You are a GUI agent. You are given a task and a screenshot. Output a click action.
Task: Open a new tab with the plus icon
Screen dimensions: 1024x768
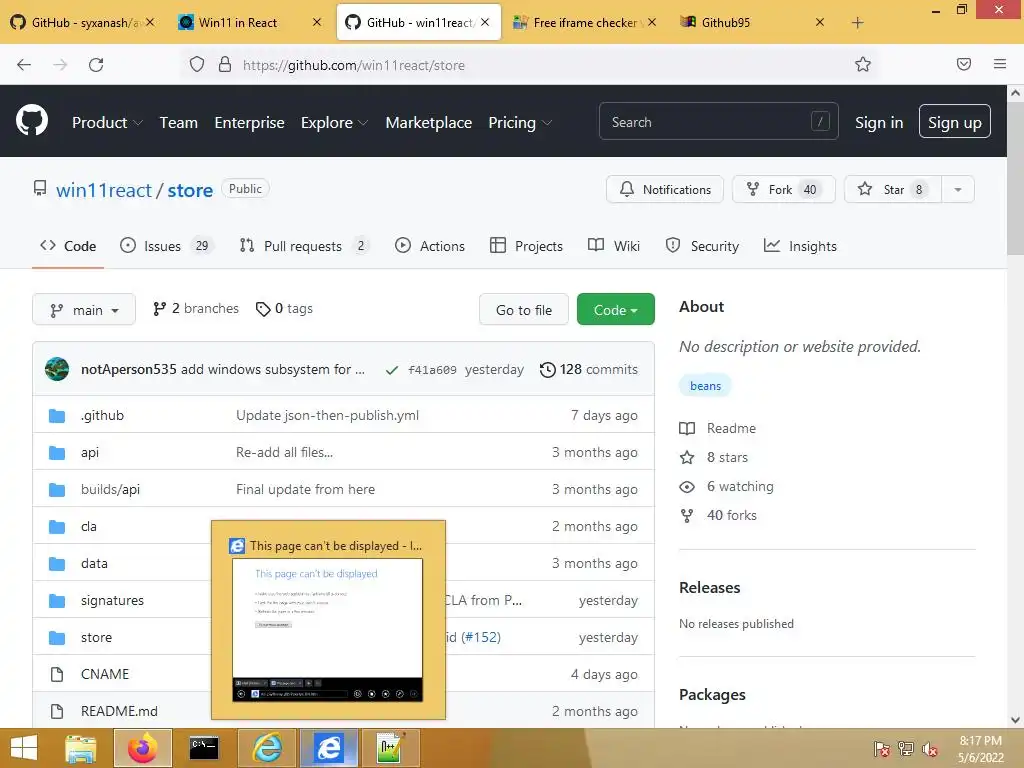point(857,23)
